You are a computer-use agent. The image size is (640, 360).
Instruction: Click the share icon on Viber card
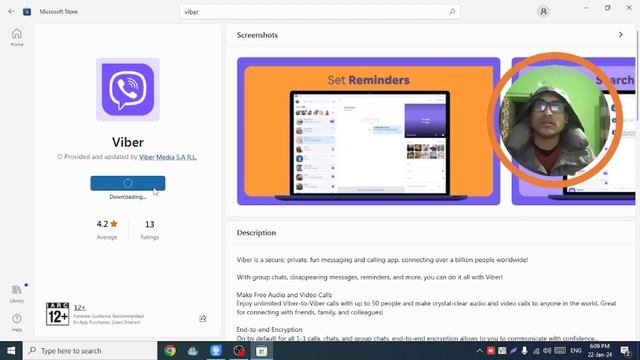[x=202, y=318]
